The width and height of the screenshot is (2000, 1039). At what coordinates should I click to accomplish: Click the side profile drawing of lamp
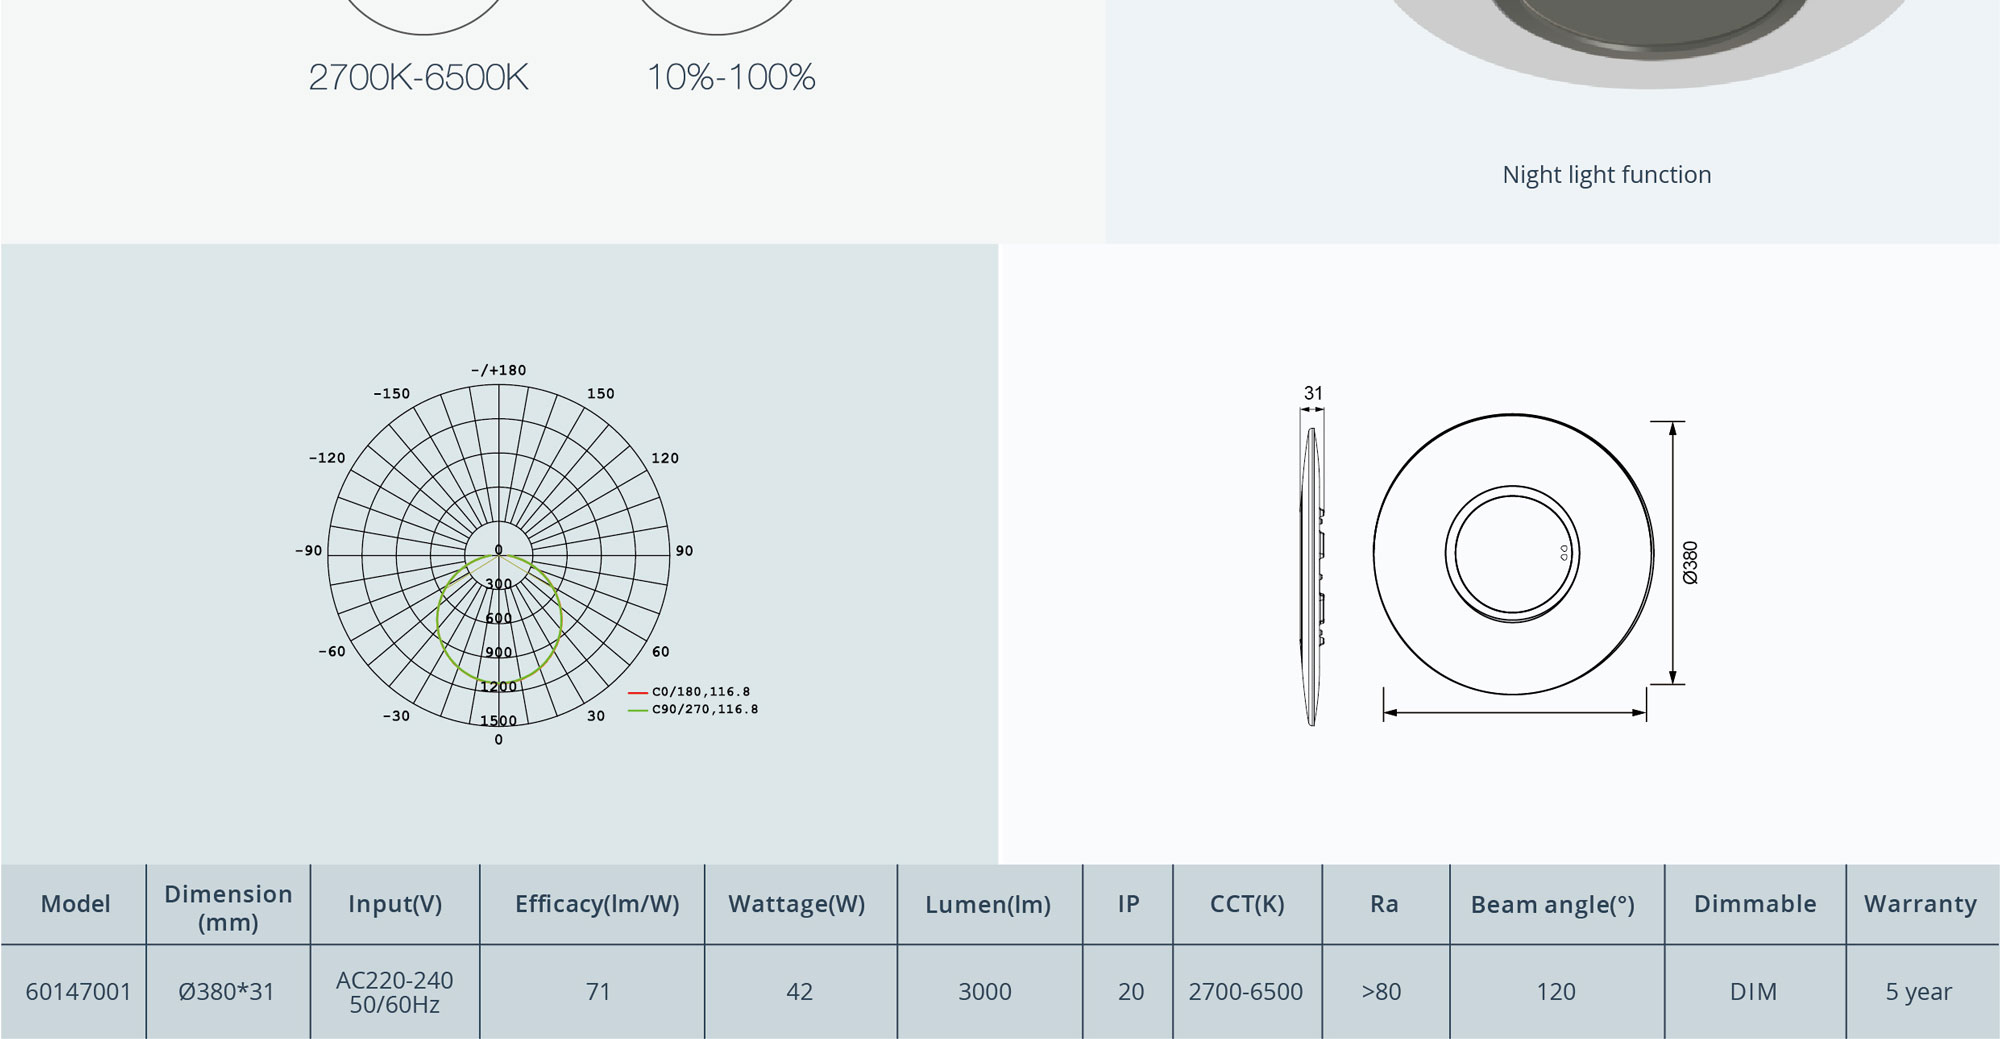point(1312,576)
